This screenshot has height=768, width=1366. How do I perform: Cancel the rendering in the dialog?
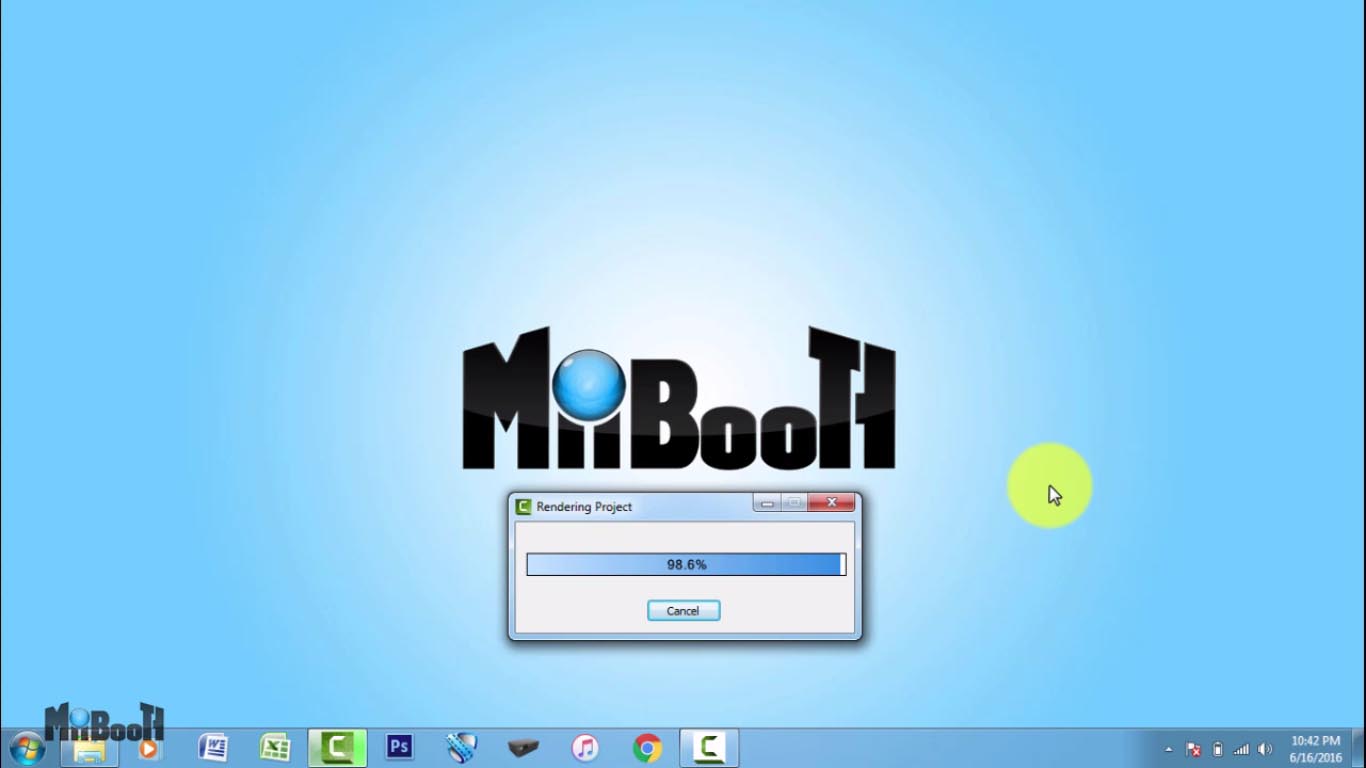tap(683, 610)
